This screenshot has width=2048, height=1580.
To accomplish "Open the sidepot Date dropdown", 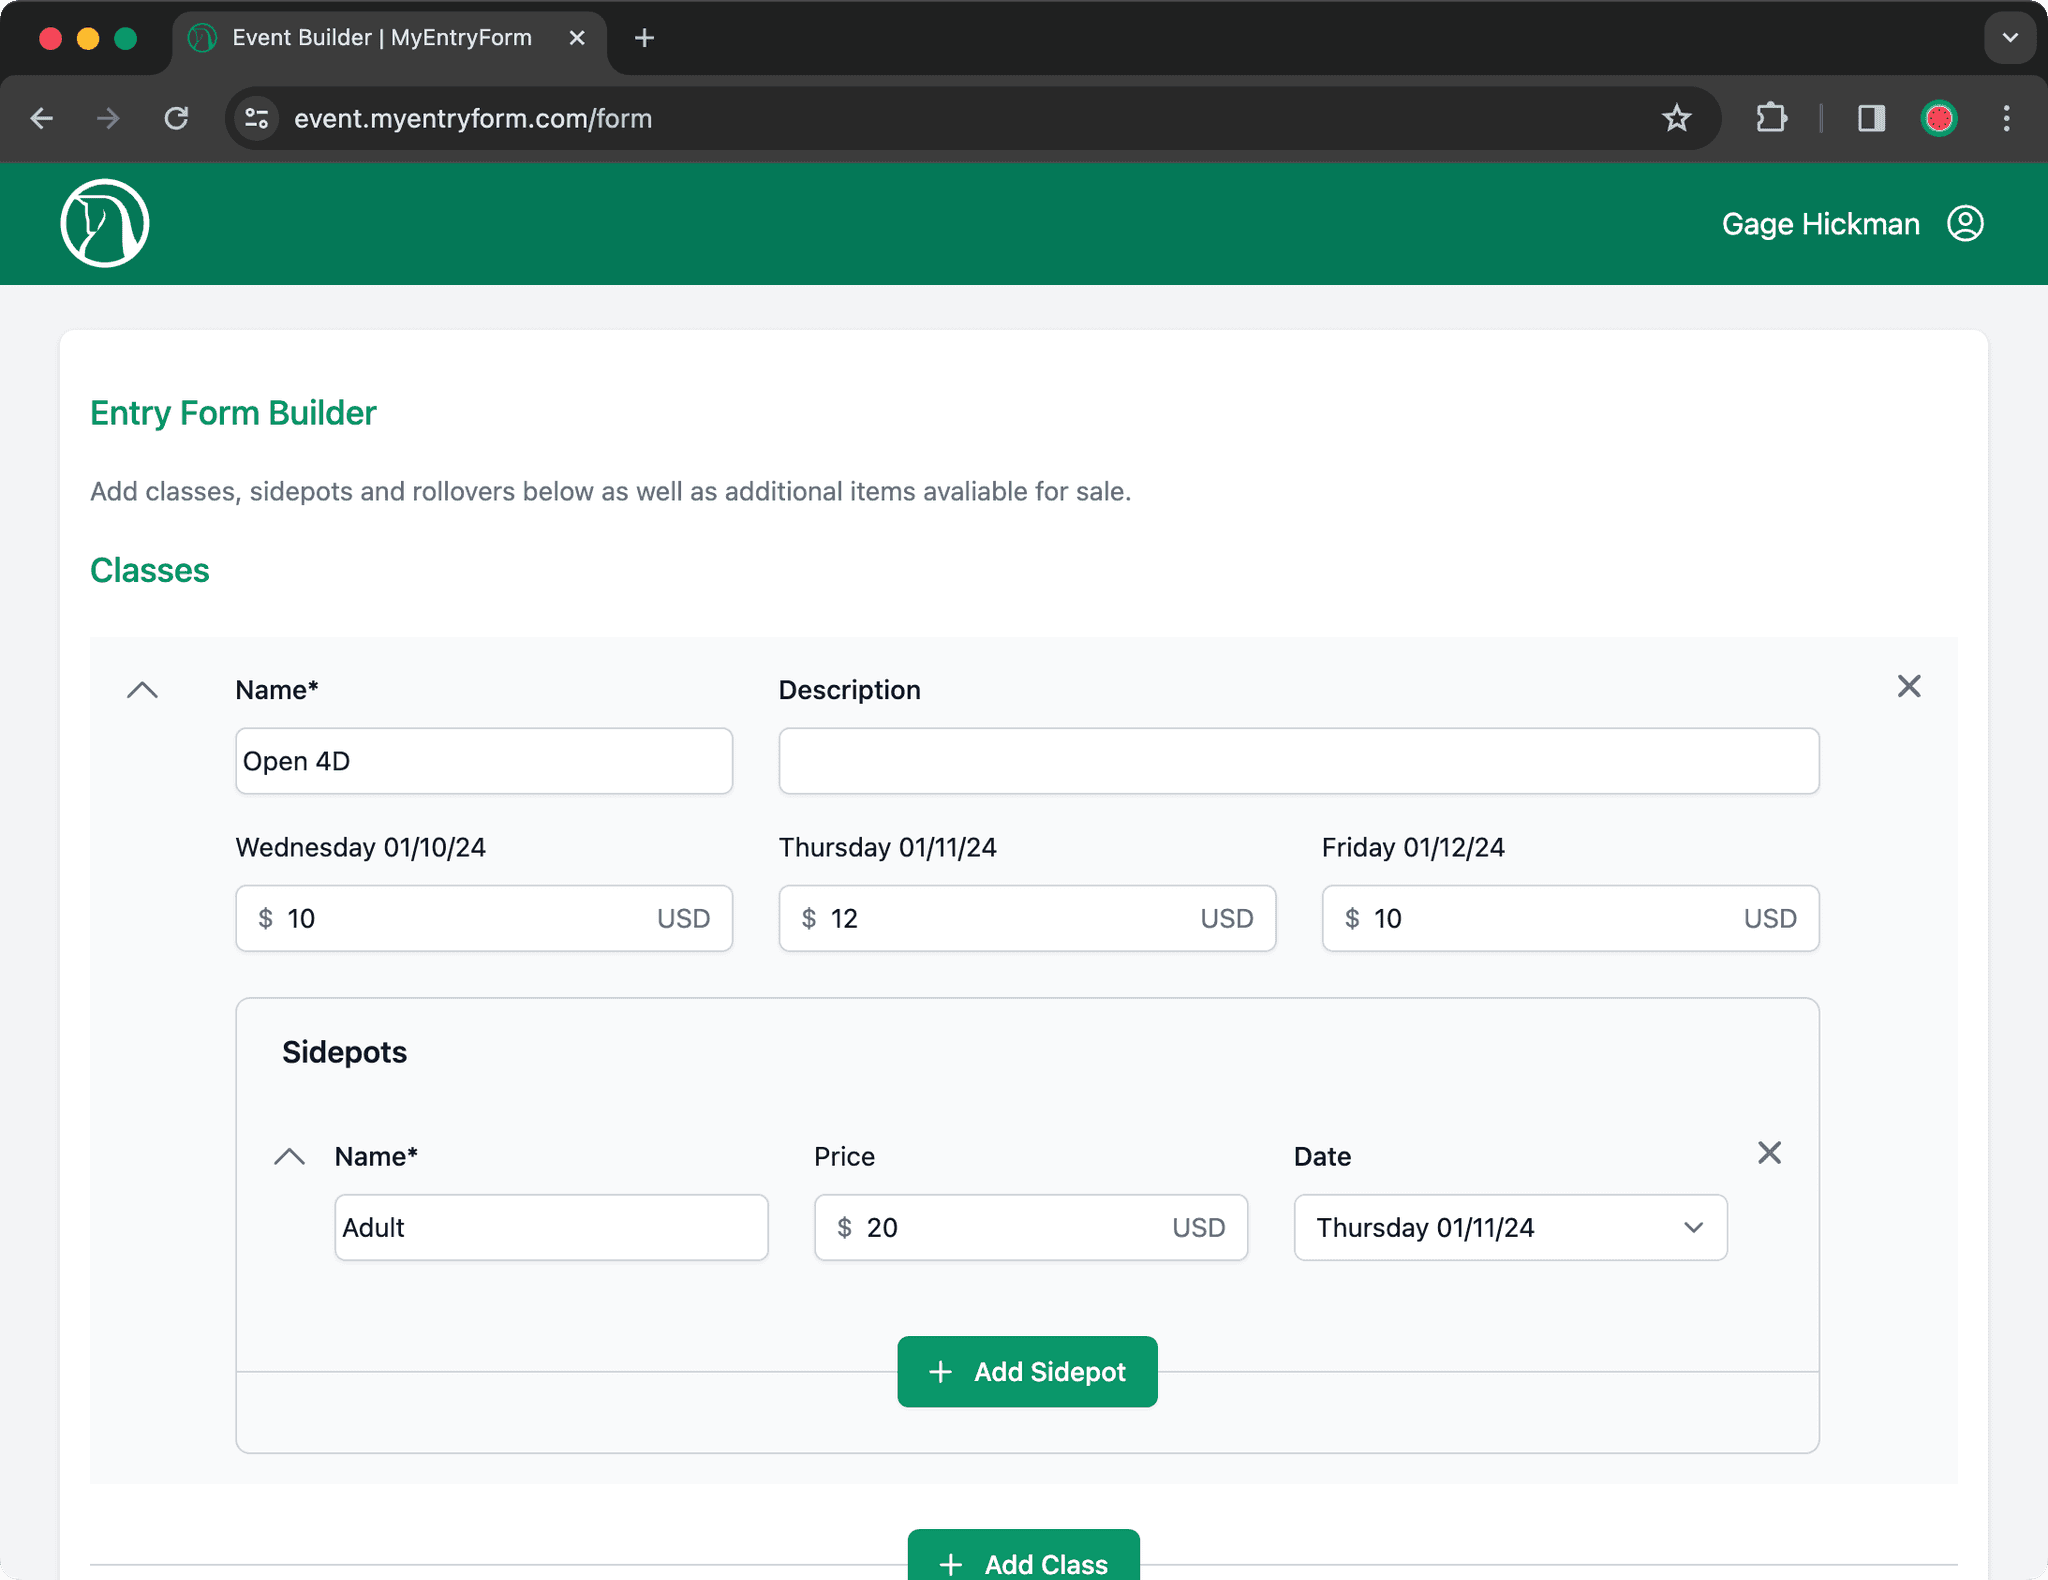I will [1508, 1227].
